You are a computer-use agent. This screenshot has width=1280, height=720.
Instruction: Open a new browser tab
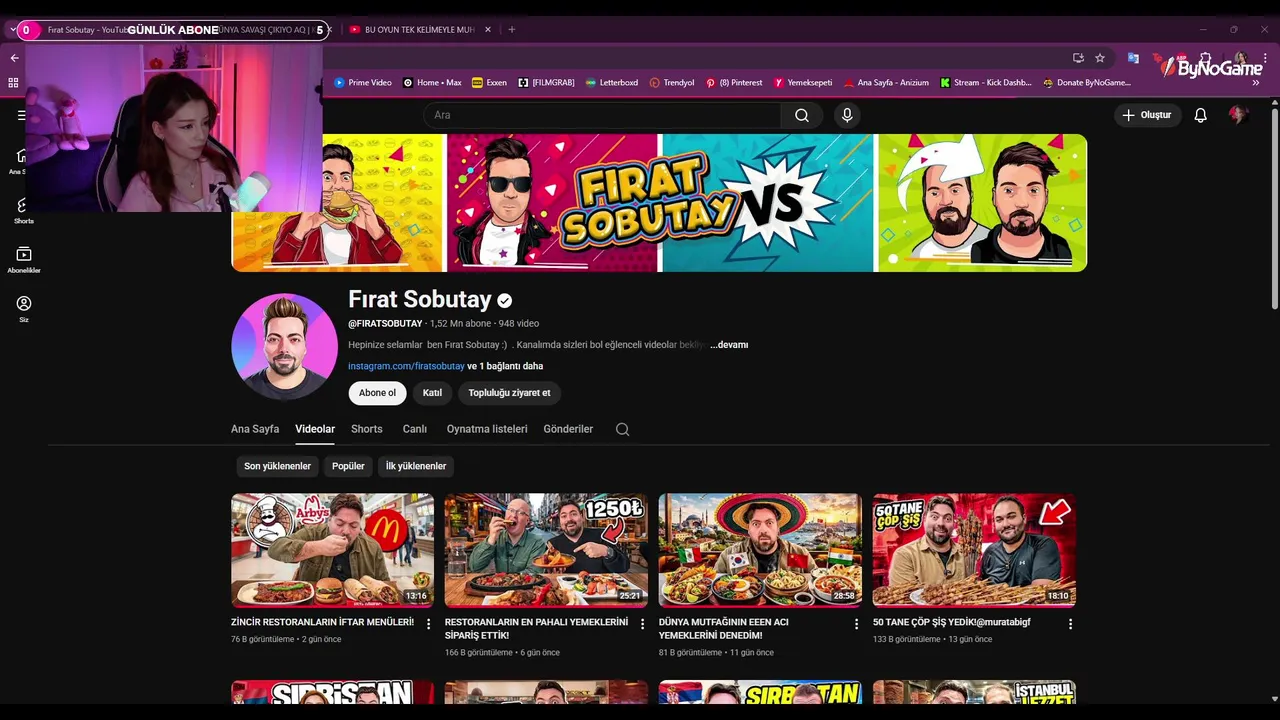click(x=511, y=30)
